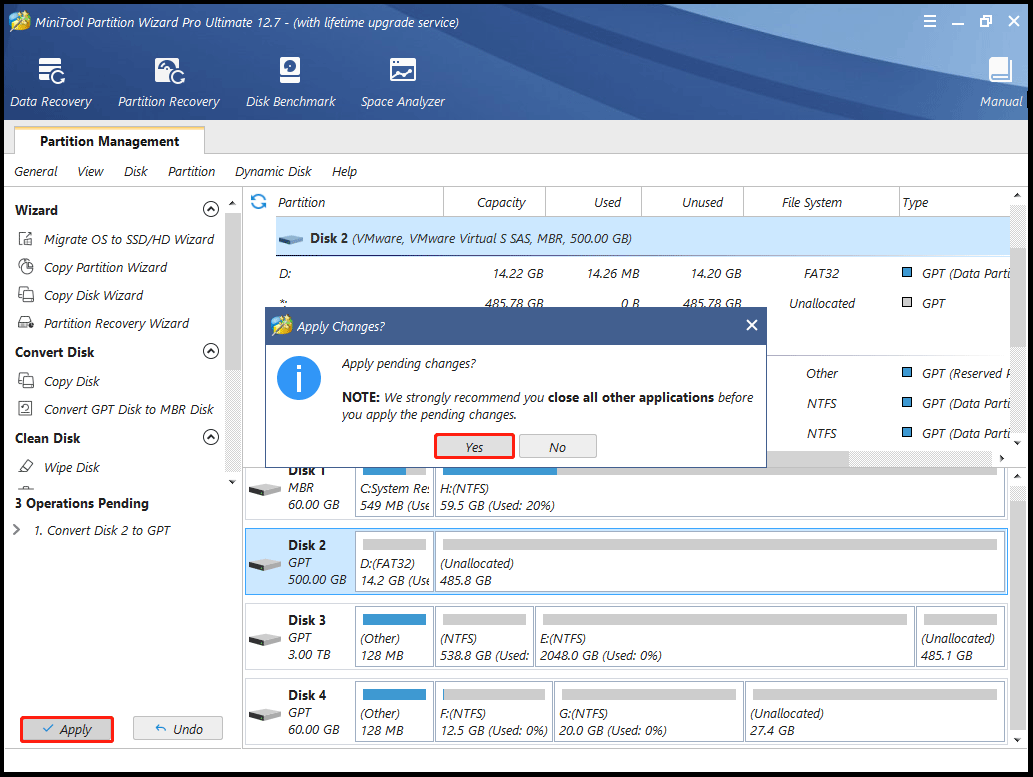The image size is (1033, 777).
Task: Confirm pending changes with Yes
Action: point(474,446)
